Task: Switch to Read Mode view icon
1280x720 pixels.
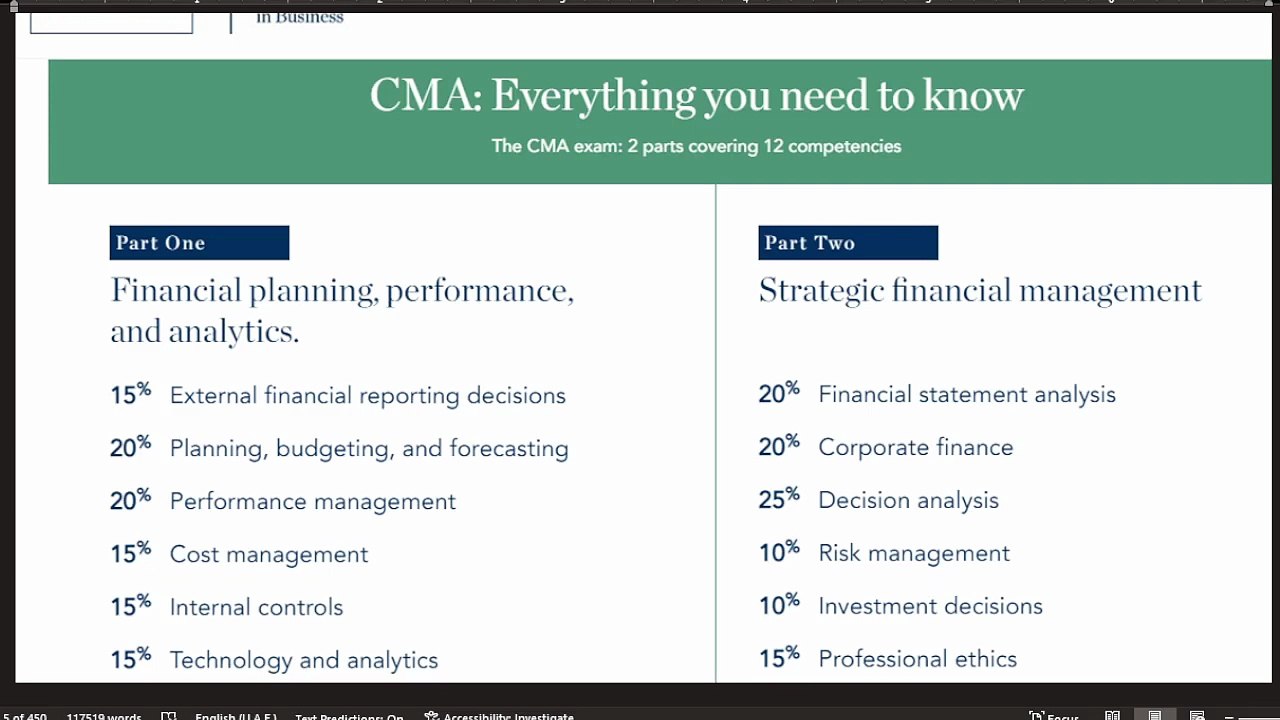Action: [x=1112, y=716]
